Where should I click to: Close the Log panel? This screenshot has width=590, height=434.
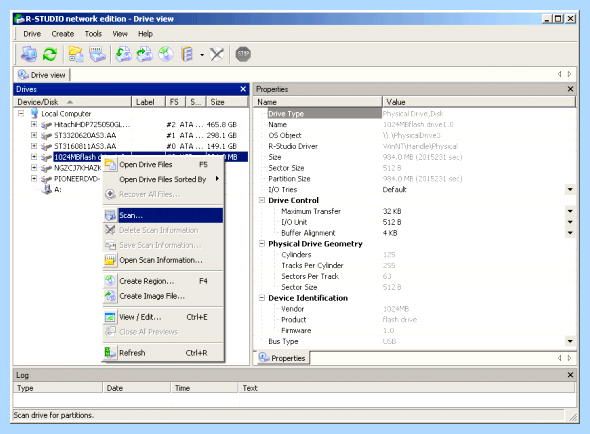[x=570, y=375]
